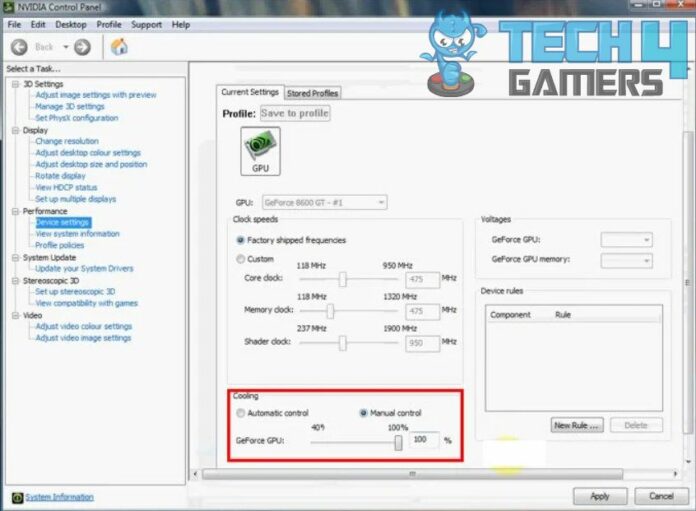Open Adjust image settings with preview
This screenshot has width=696, height=511.
96,95
